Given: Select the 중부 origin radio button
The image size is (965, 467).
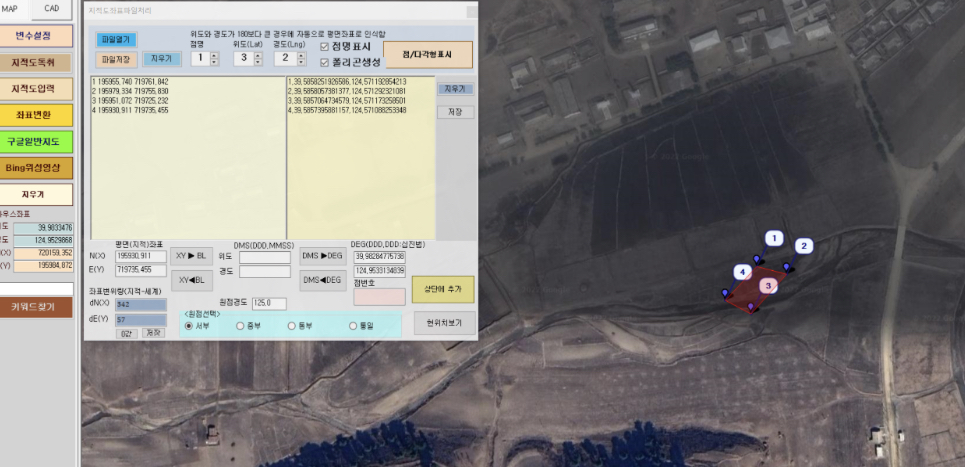Looking at the screenshot, I should point(240,325).
